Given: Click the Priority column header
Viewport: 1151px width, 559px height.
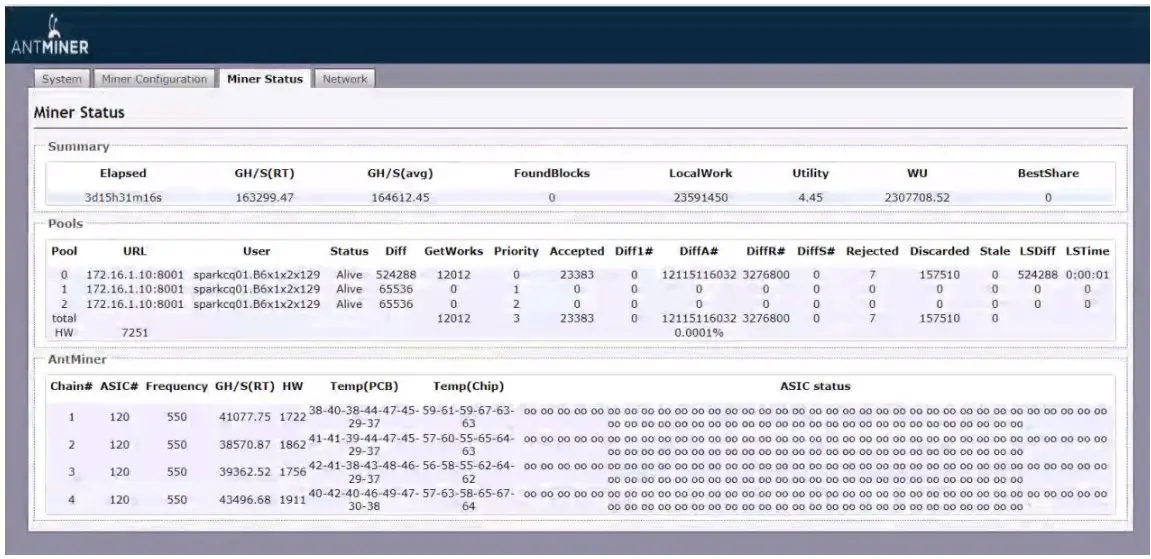Looking at the screenshot, I should (516, 251).
